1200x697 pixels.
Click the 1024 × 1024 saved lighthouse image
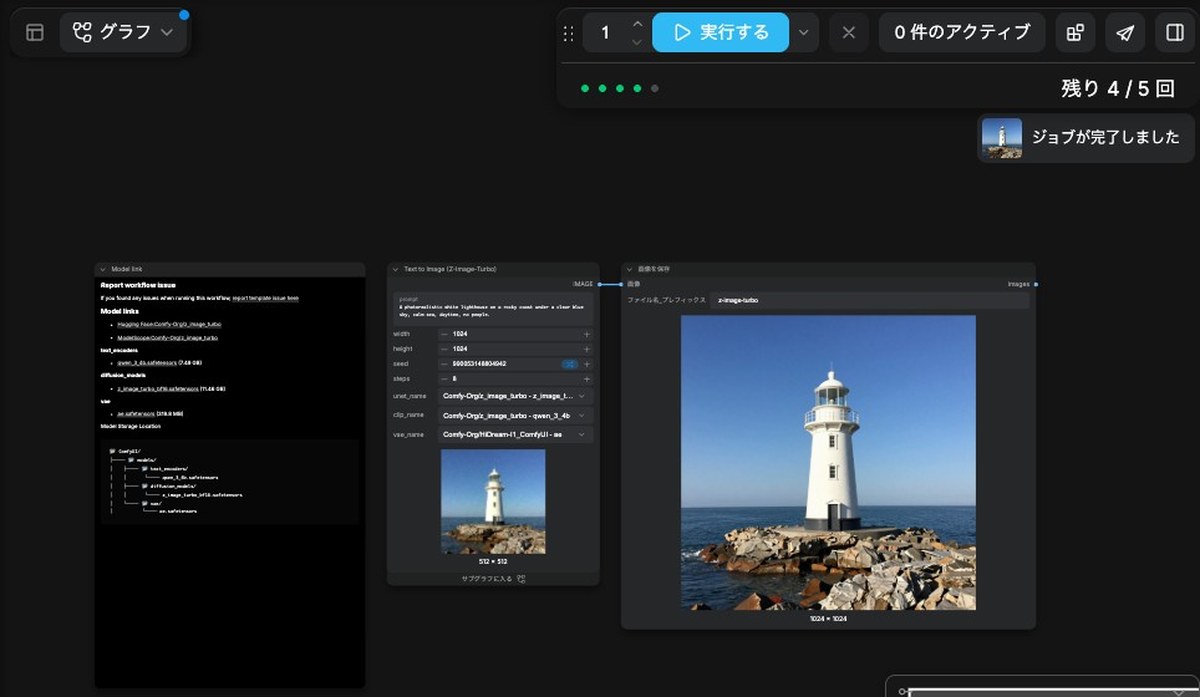click(x=828, y=462)
